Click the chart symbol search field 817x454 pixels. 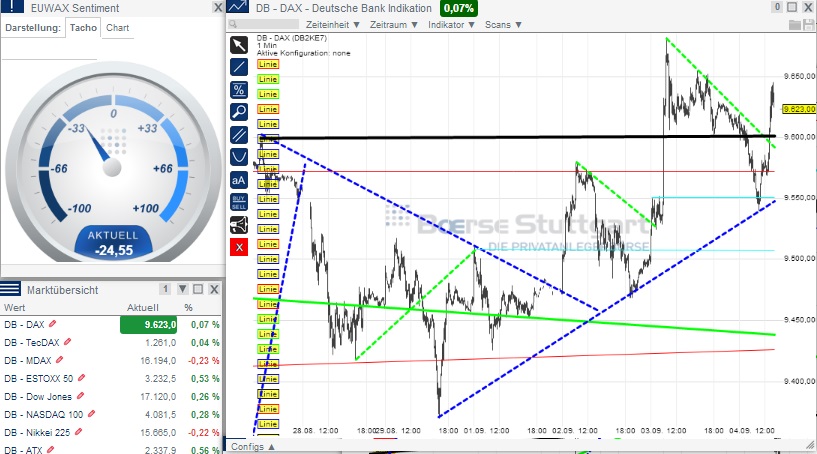[x=269, y=24]
